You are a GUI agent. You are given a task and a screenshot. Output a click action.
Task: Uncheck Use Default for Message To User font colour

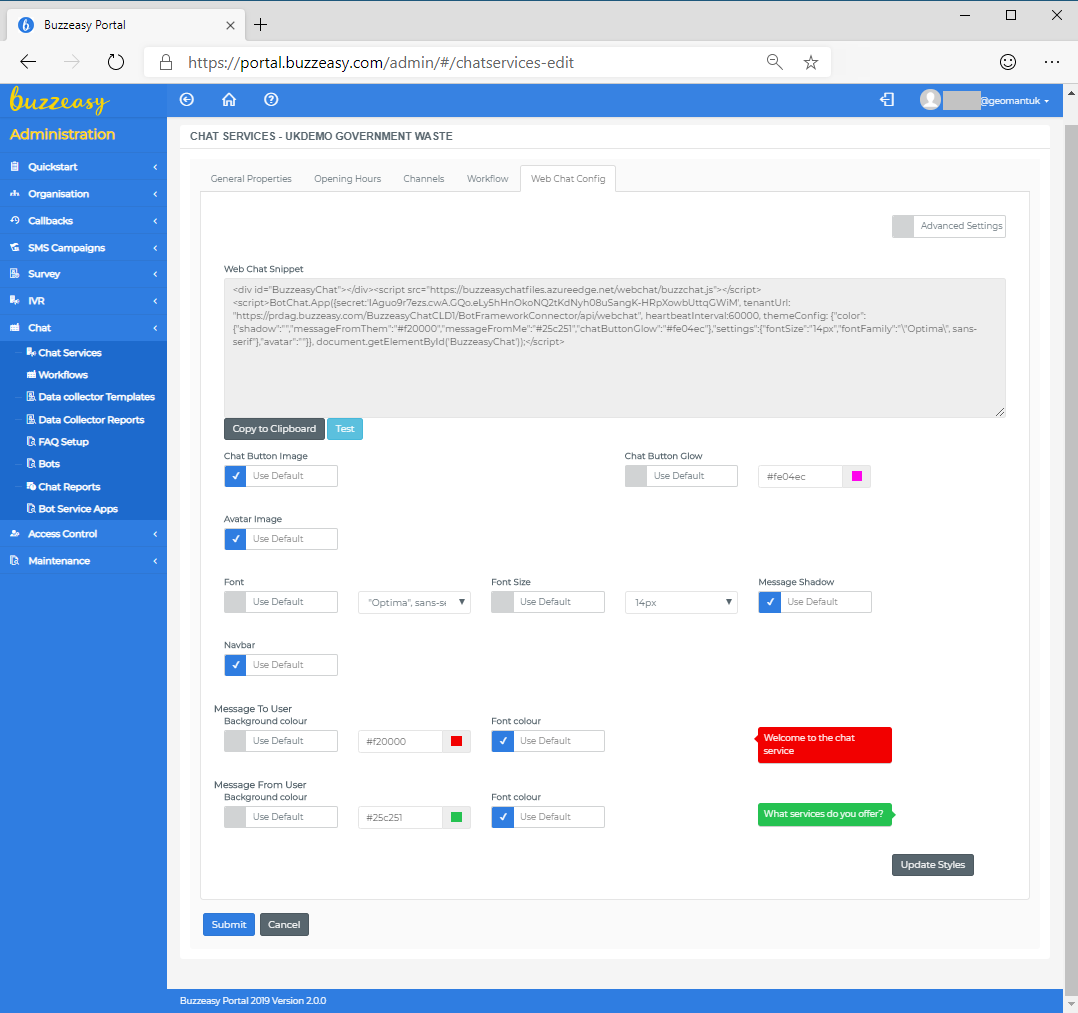(503, 741)
